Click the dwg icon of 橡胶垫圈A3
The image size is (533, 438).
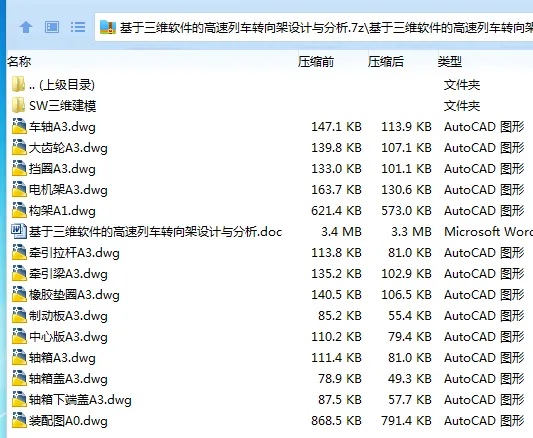pos(19,294)
